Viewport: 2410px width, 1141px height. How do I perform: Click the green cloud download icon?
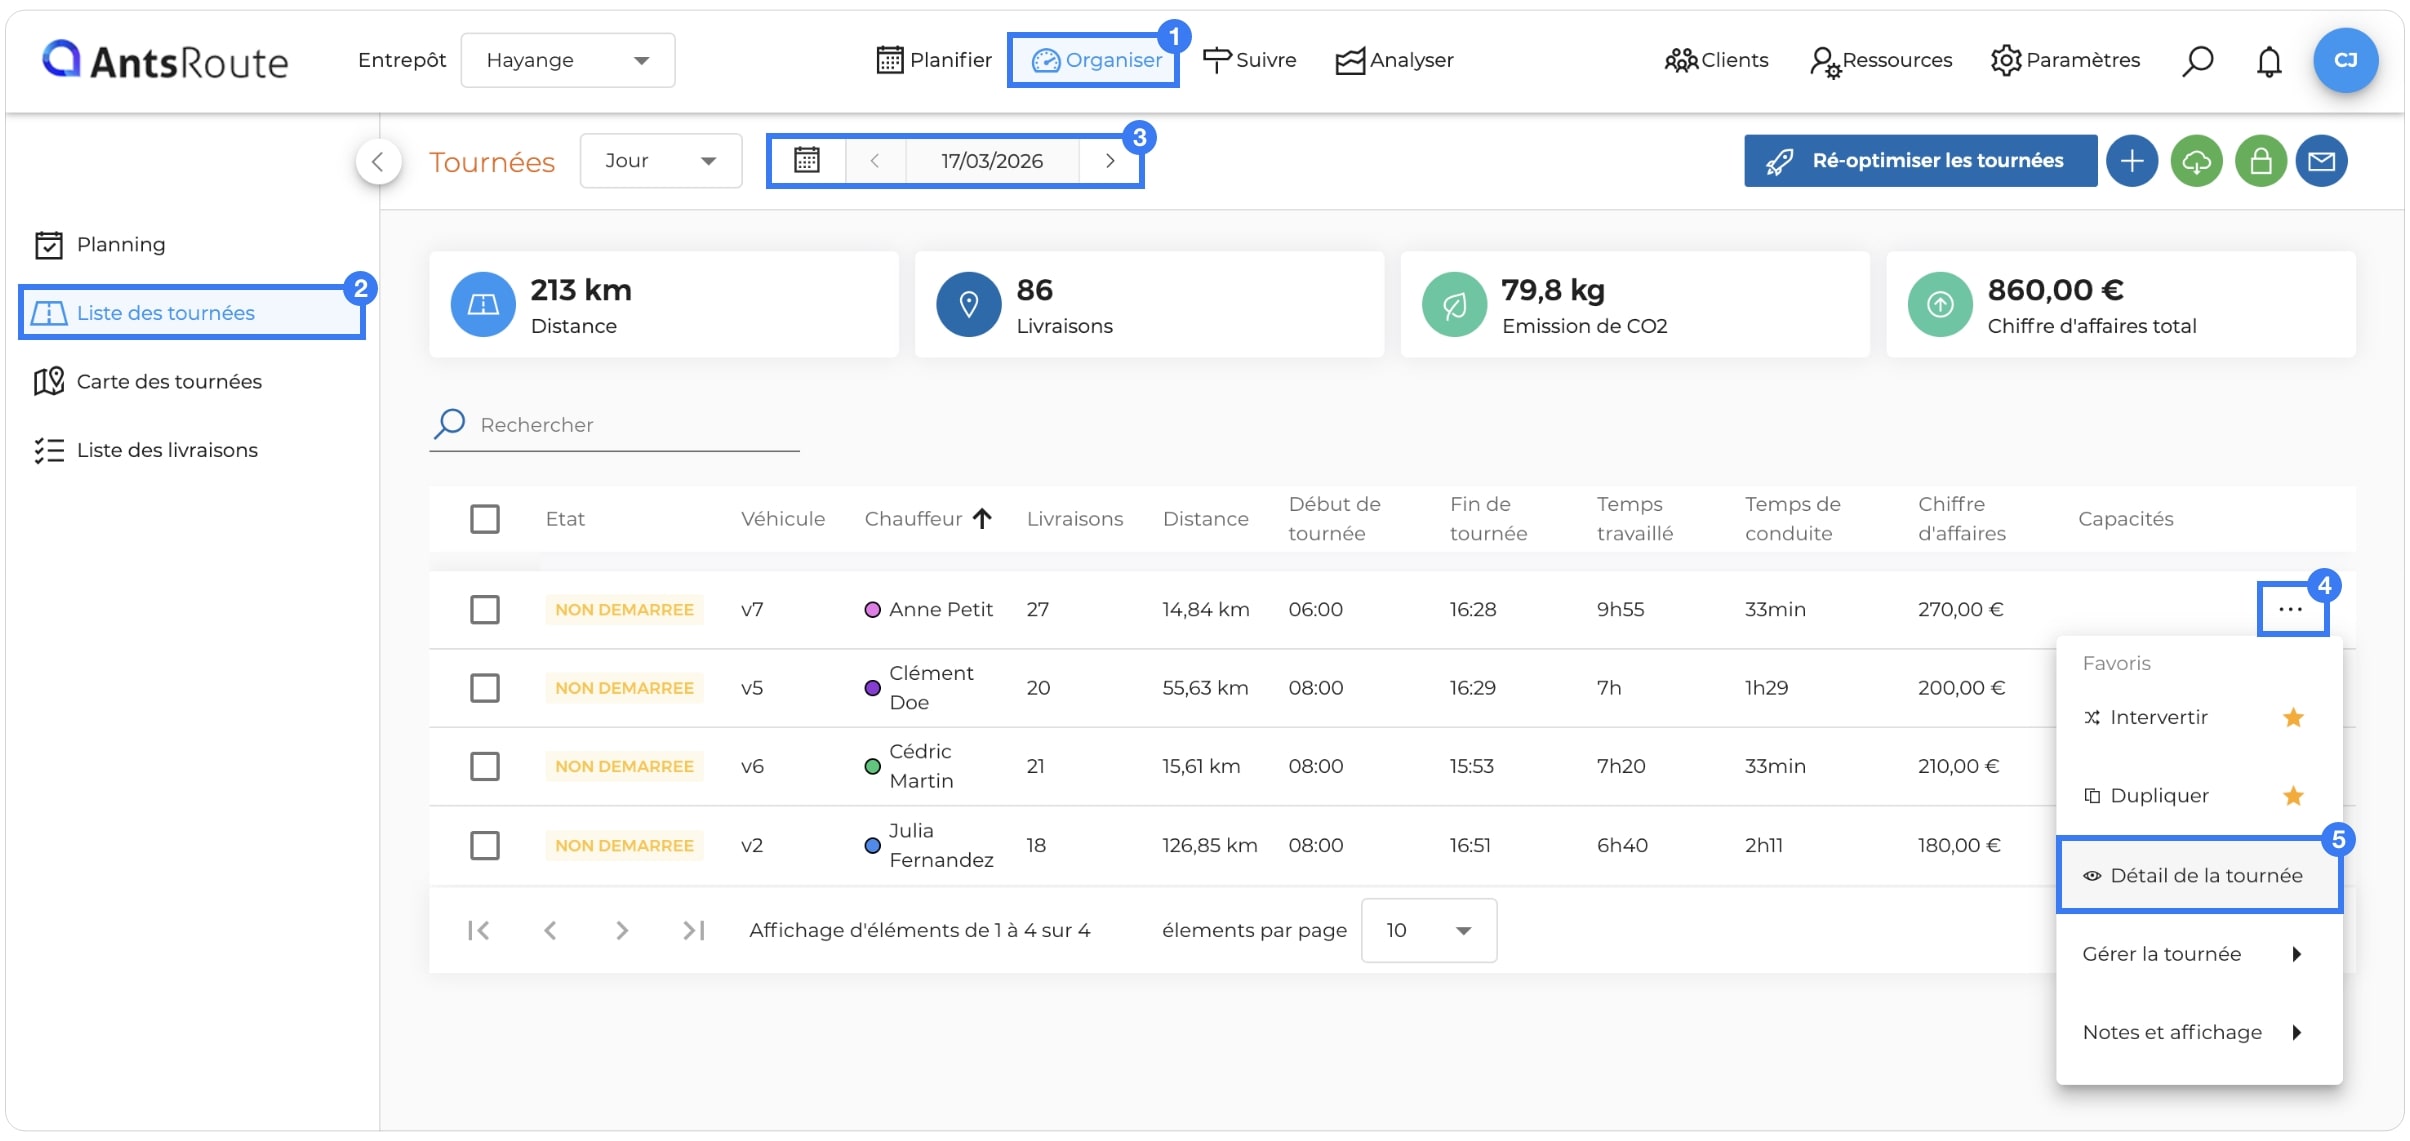point(2196,161)
